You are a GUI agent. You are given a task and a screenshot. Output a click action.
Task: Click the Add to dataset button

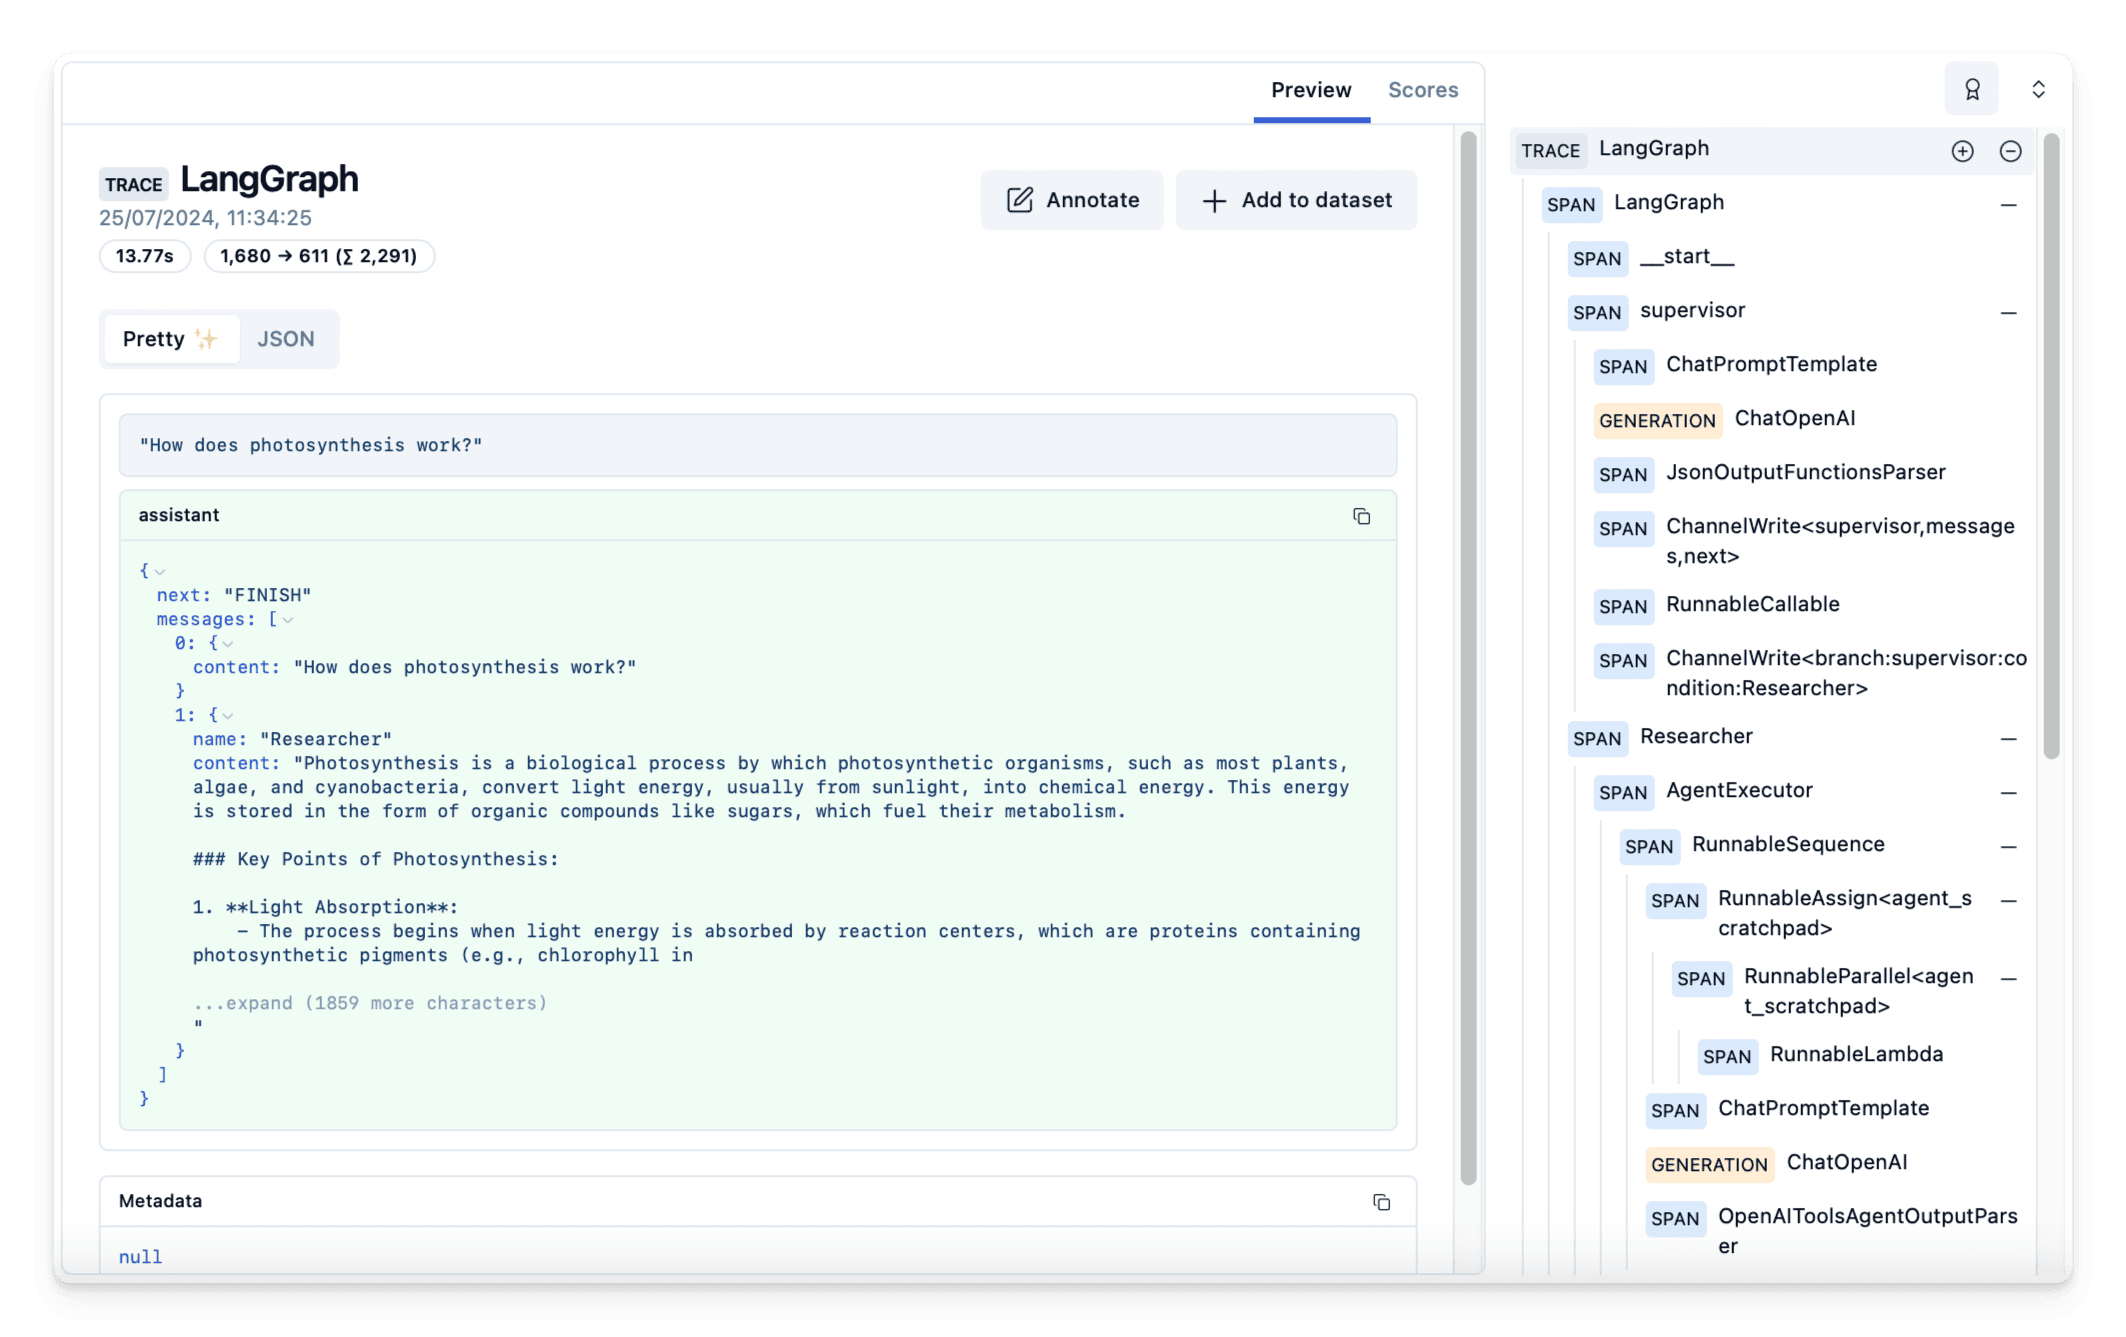pyautogui.click(x=1296, y=200)
